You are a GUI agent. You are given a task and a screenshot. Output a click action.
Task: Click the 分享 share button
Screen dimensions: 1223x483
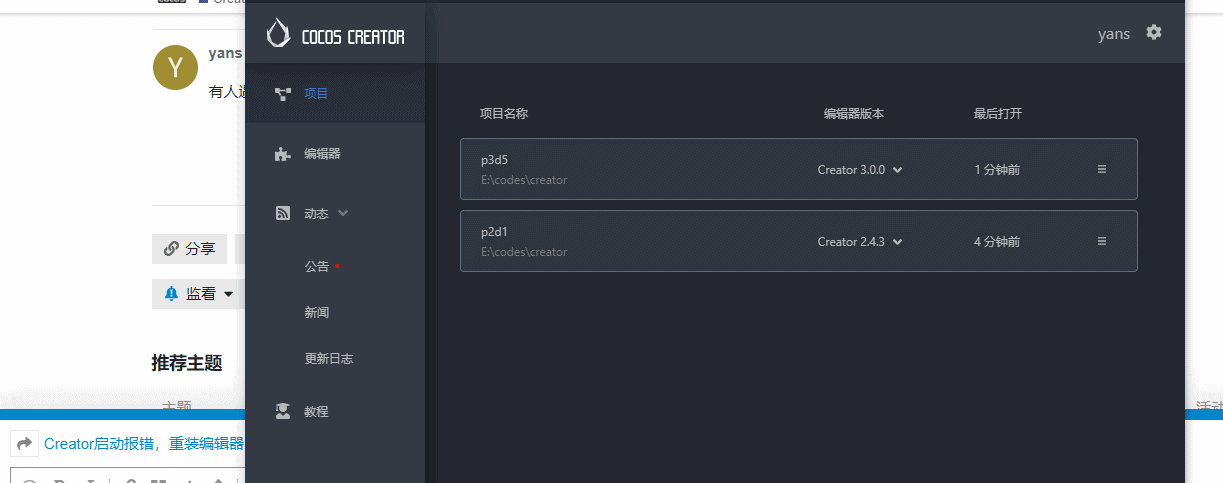190,249
